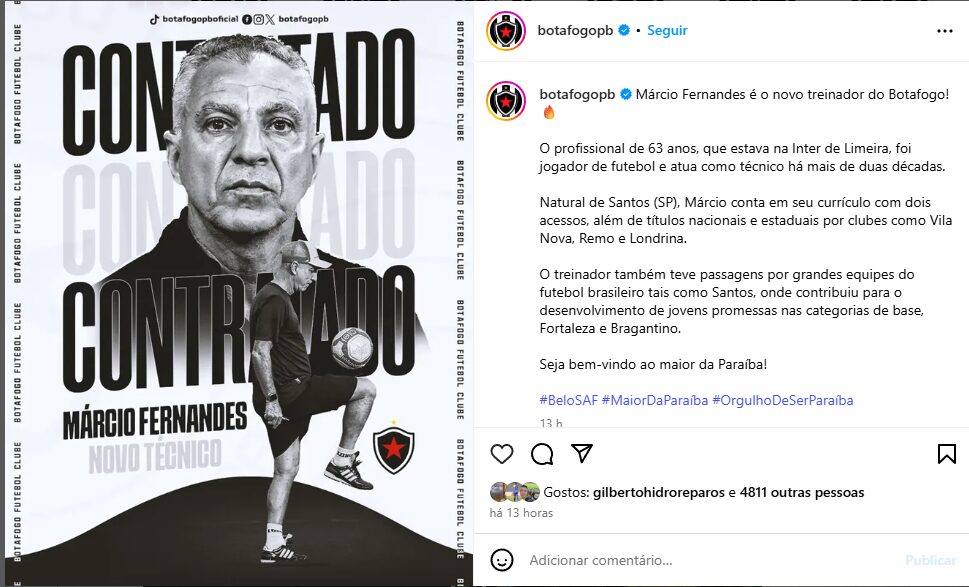Screen dimensions: 969x587
Task: Click the Adicionar comentário field
Action: click(711, 560)
